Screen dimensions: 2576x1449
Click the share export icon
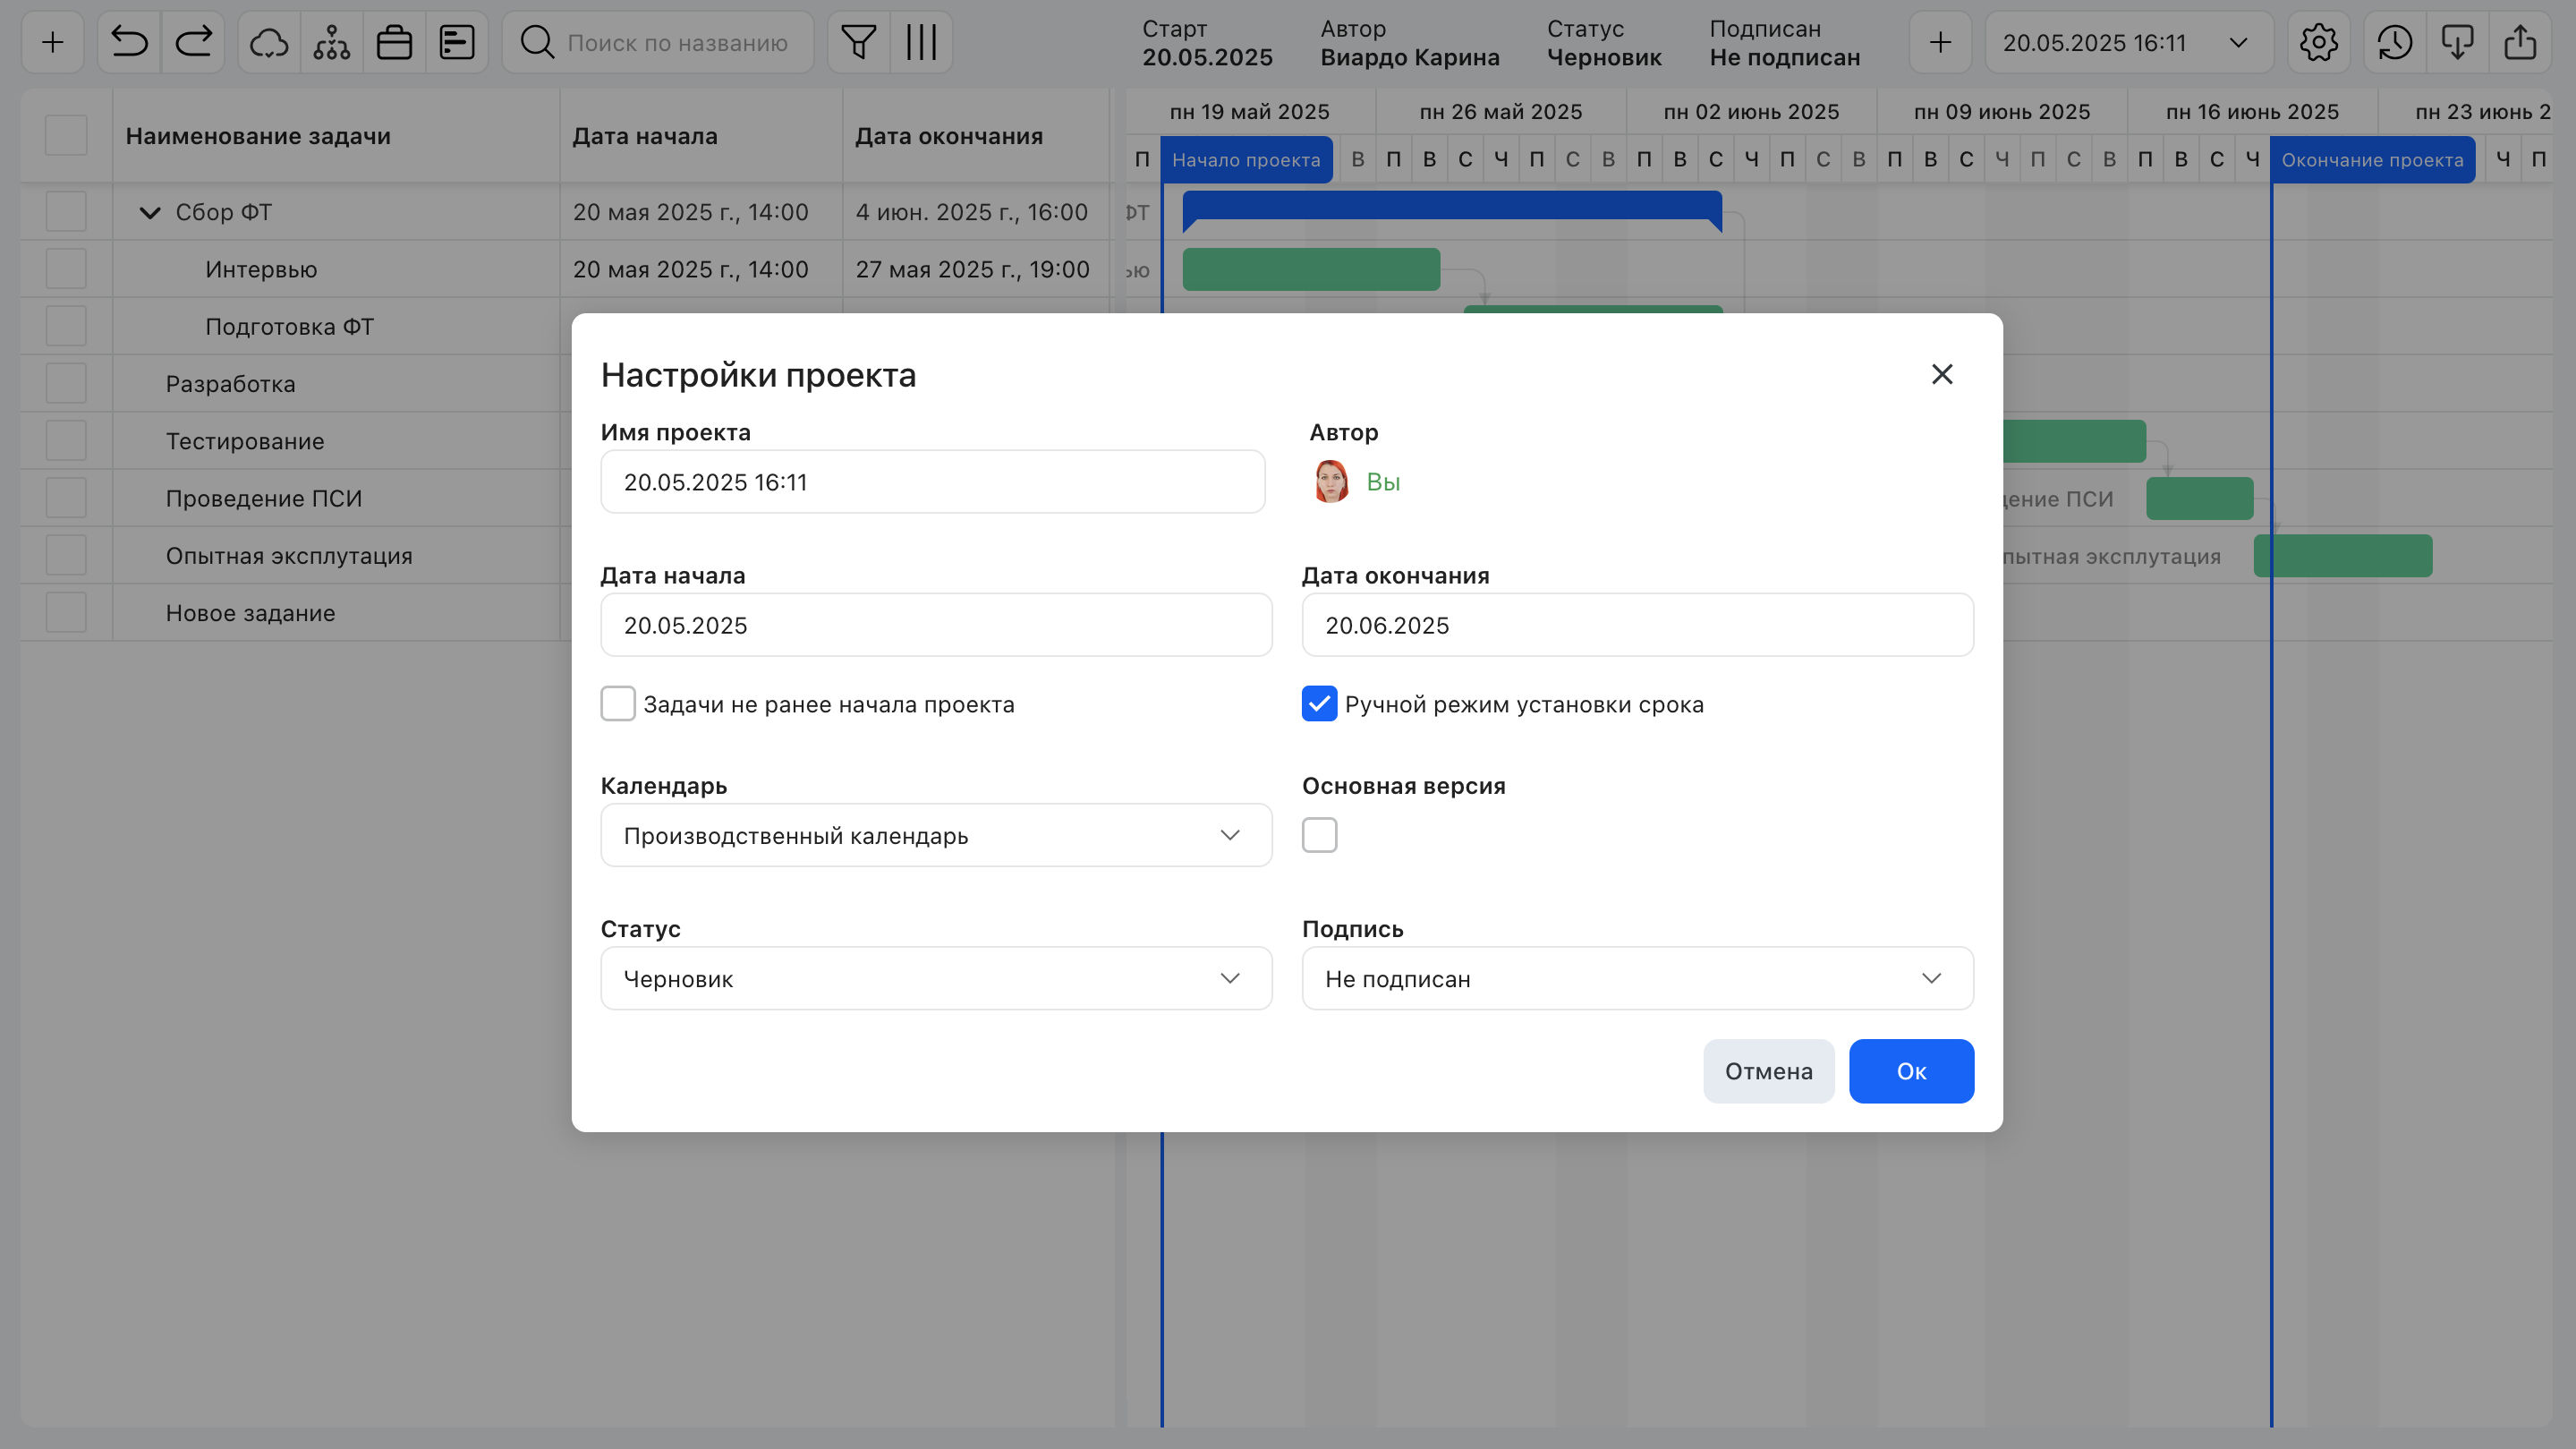pyautogui.click(x=2520, y=42)
